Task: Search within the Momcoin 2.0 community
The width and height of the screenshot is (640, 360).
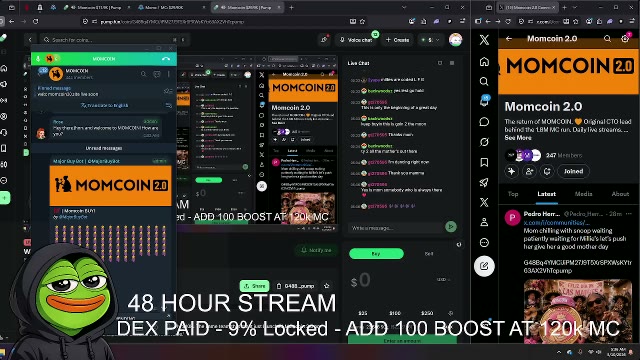Action: (x=607, y=39)
